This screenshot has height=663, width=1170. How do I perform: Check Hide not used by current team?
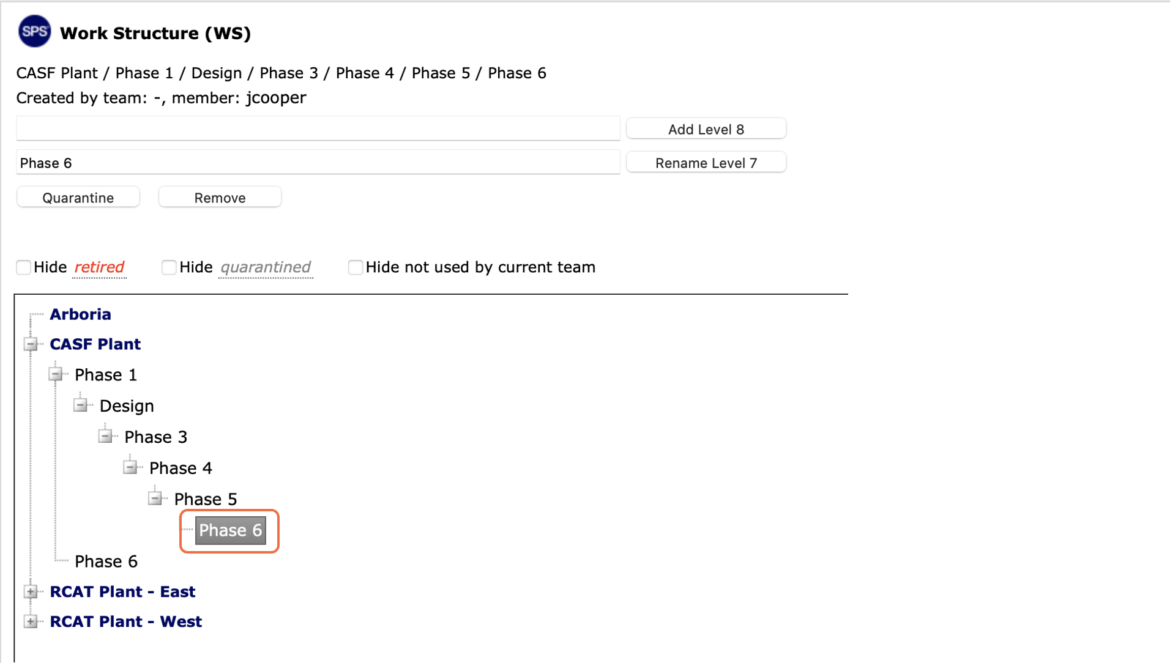[x=356, y=267]
